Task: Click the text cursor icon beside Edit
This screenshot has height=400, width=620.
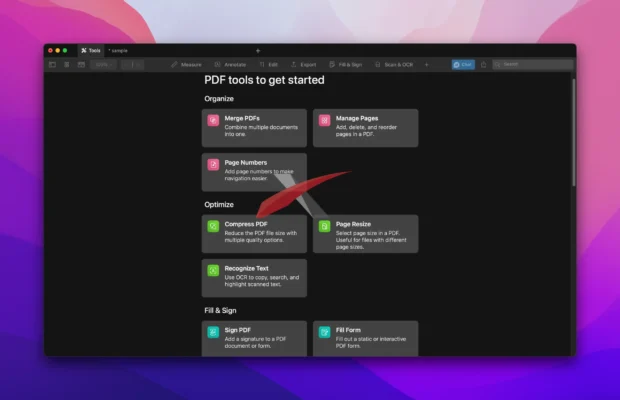Action: click(262, 64)
